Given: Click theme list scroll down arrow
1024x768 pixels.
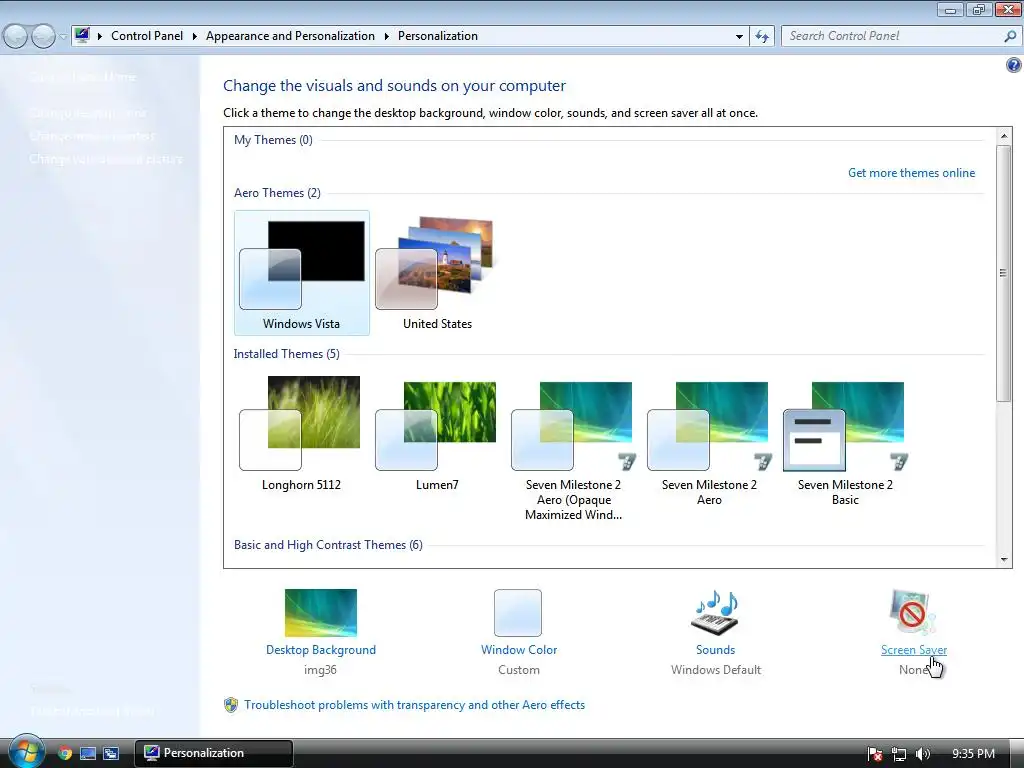Looking at the screenshot, I should click(1004, 560).
